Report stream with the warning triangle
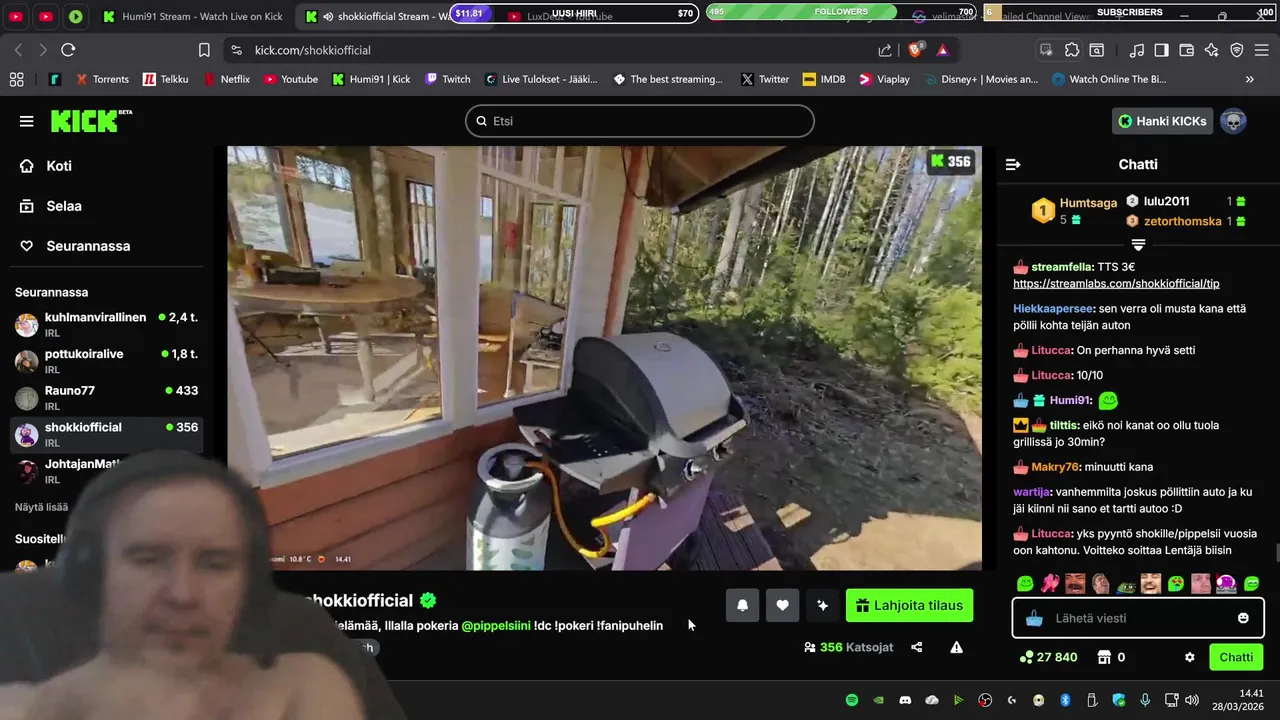 956,647
